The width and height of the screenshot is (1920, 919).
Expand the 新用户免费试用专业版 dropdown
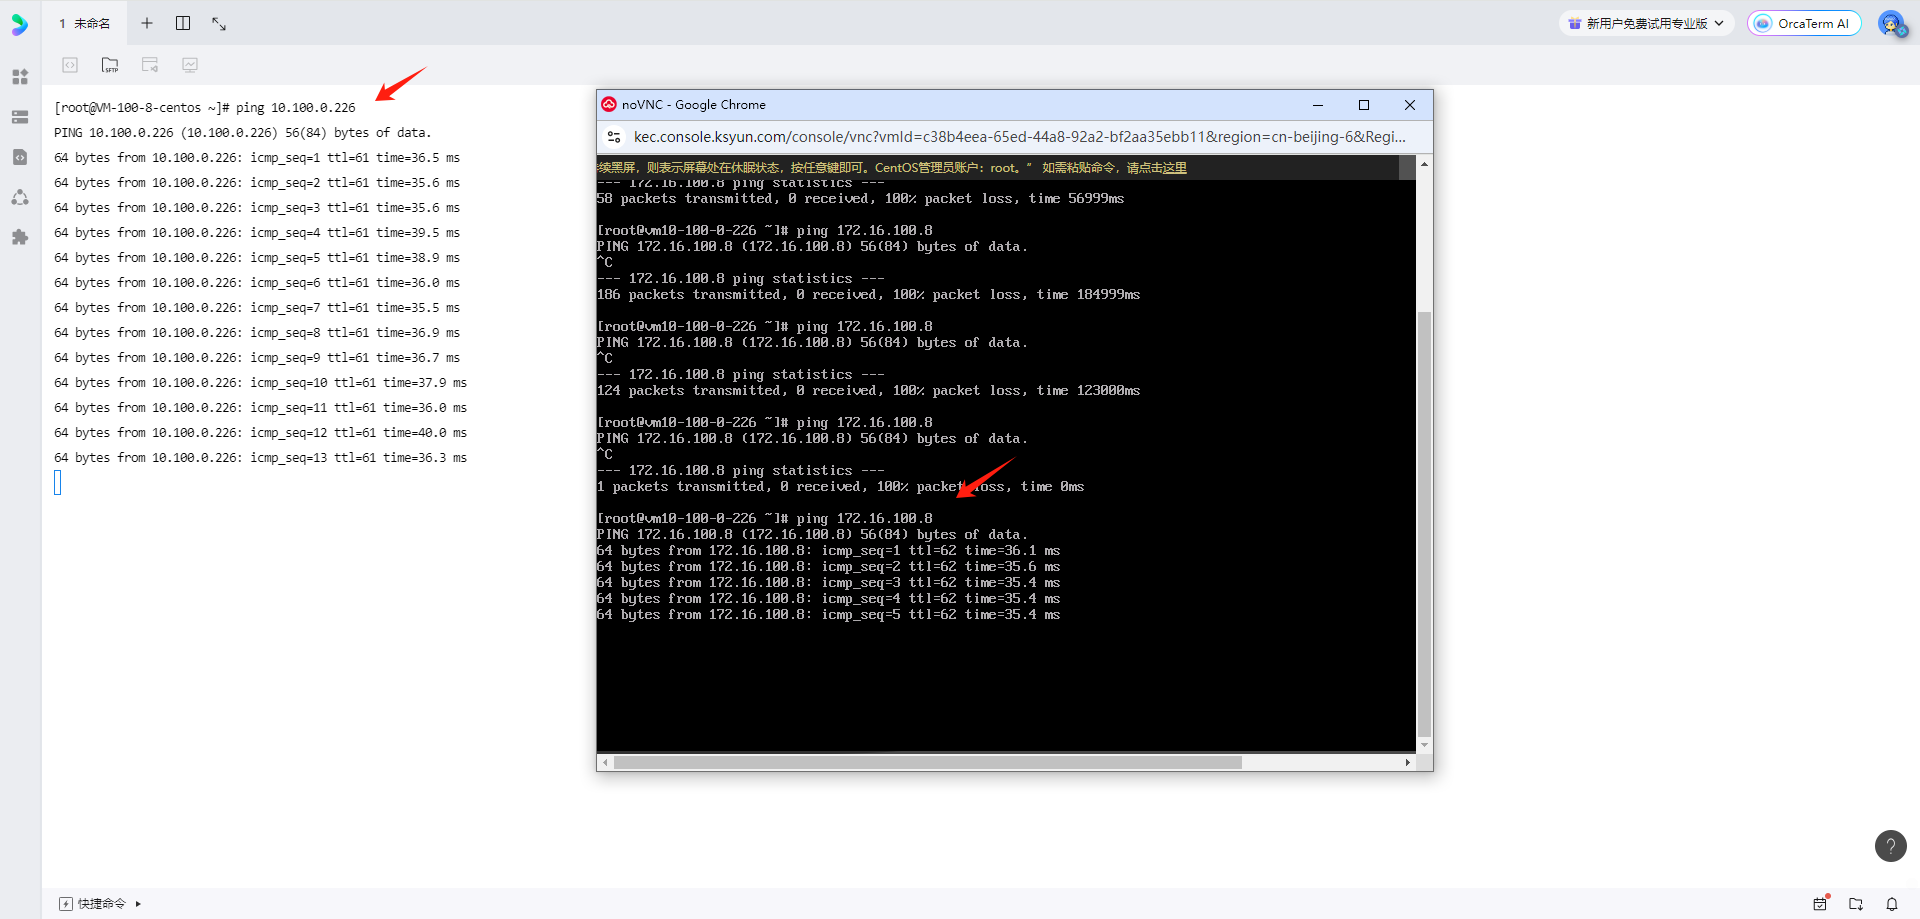(x=1647, y=23)
